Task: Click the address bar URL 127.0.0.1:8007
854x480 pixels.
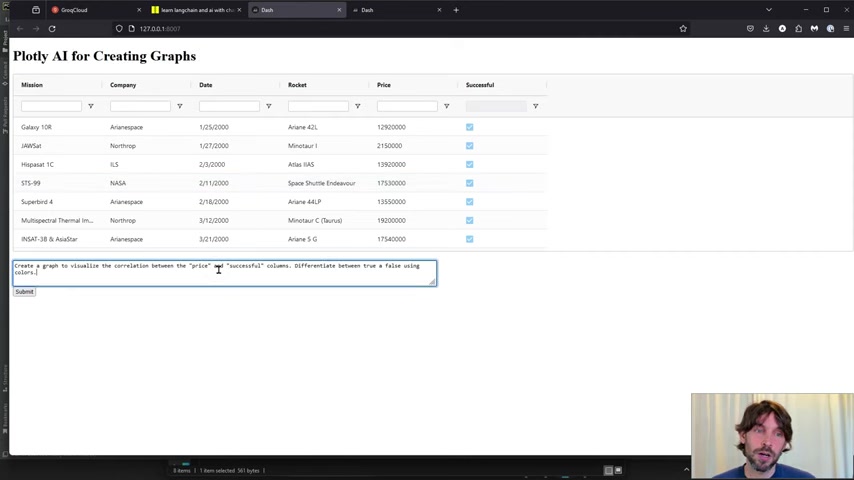Action: click(x=160, y=29)
